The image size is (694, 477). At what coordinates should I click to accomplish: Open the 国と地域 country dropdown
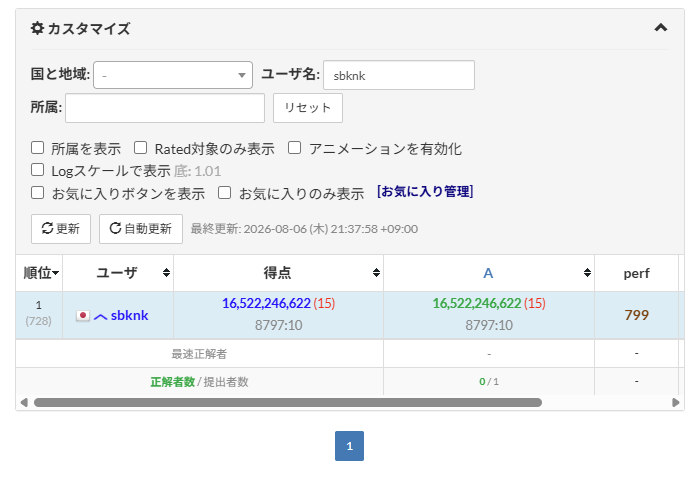173,75
